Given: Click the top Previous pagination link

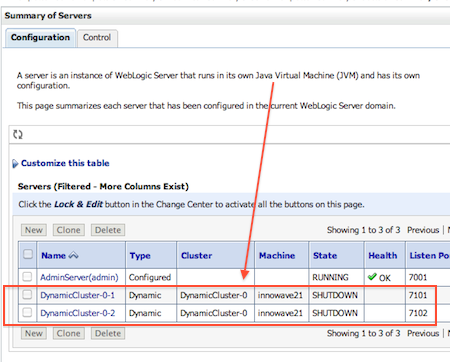Looking at the screenshot, I should click(x=423, y=230).
